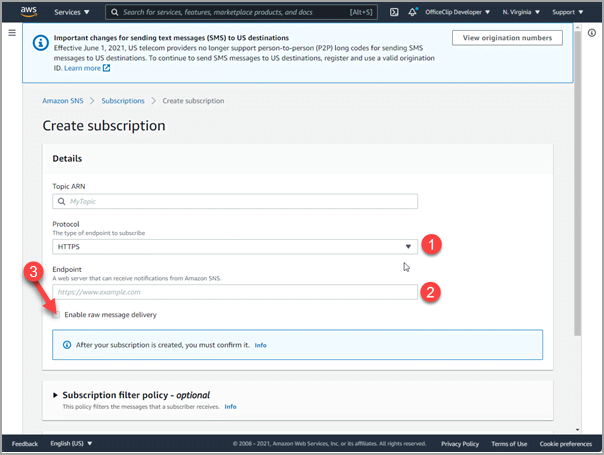Viewport: 604px width, 455px height.
Task: Click the Topic ARN search field
Action: tap(235, 201)
